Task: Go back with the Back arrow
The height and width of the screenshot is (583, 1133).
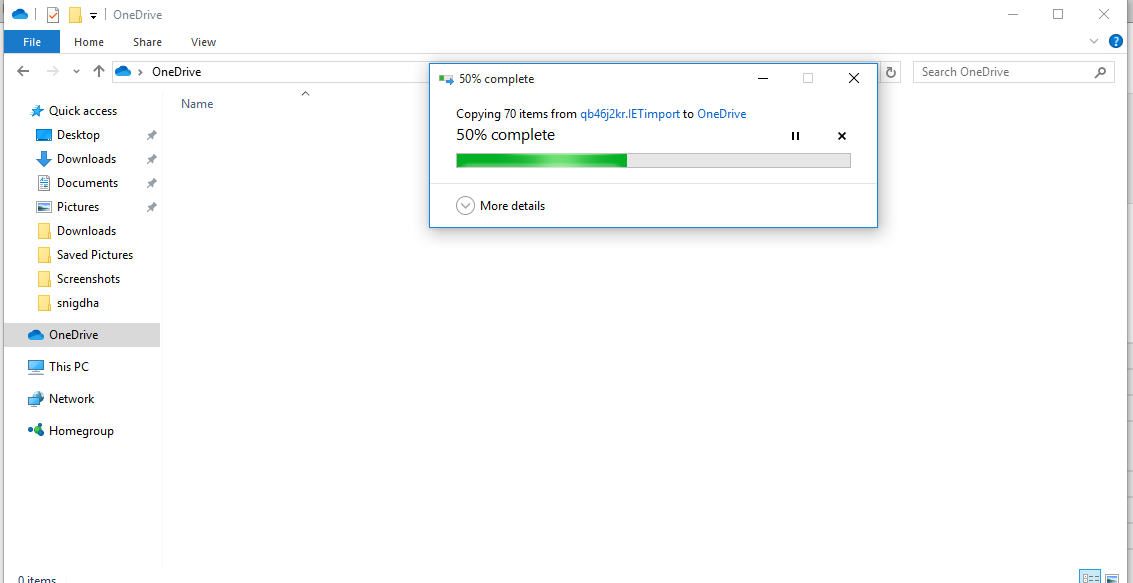Action: 23,72
